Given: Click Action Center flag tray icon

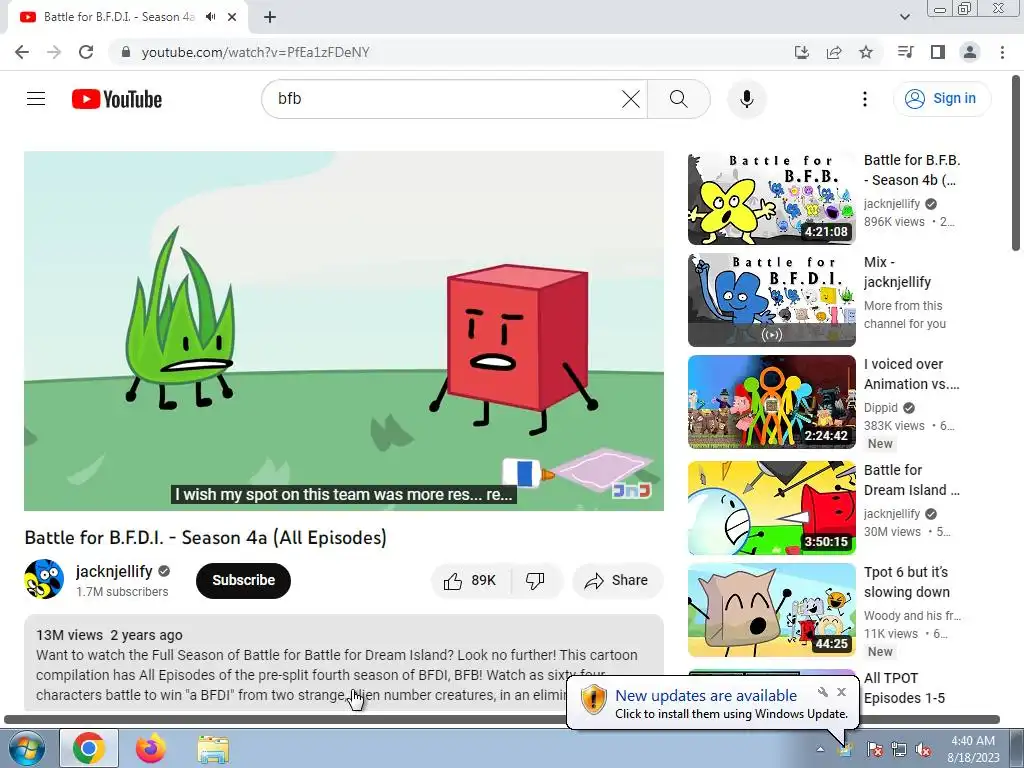Looking at the screenshot, I should tap(874, 749).
